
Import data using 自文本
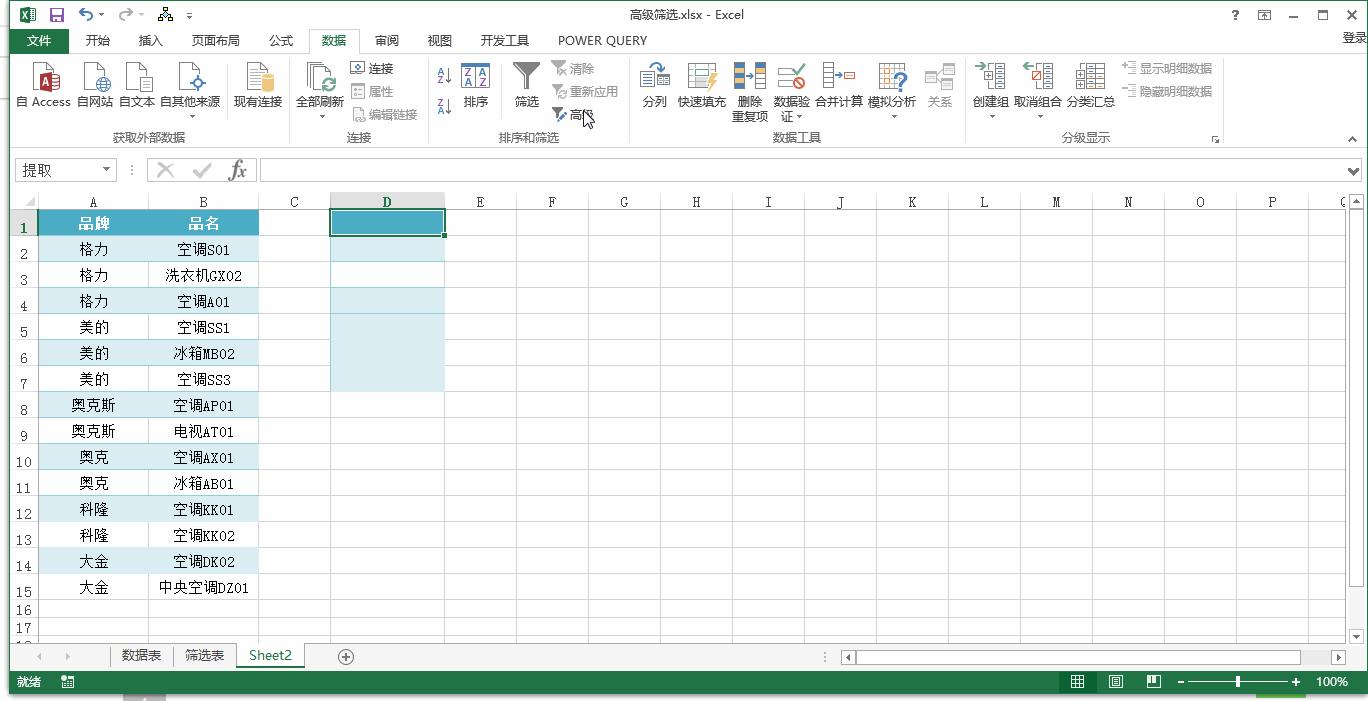137,86
